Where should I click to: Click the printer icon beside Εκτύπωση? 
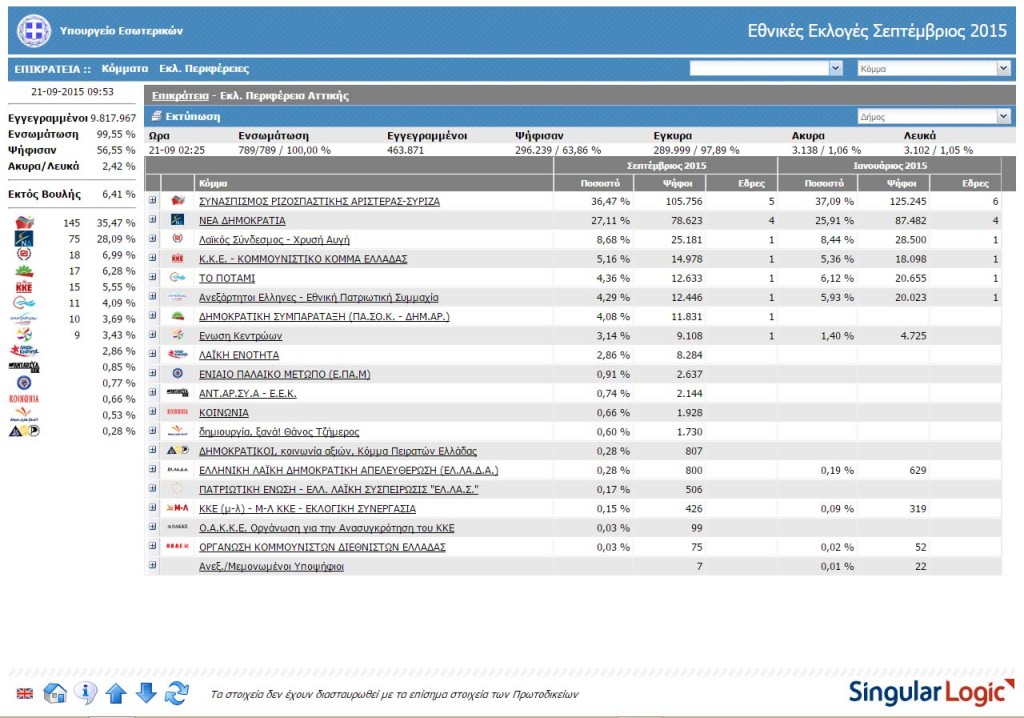157,116
